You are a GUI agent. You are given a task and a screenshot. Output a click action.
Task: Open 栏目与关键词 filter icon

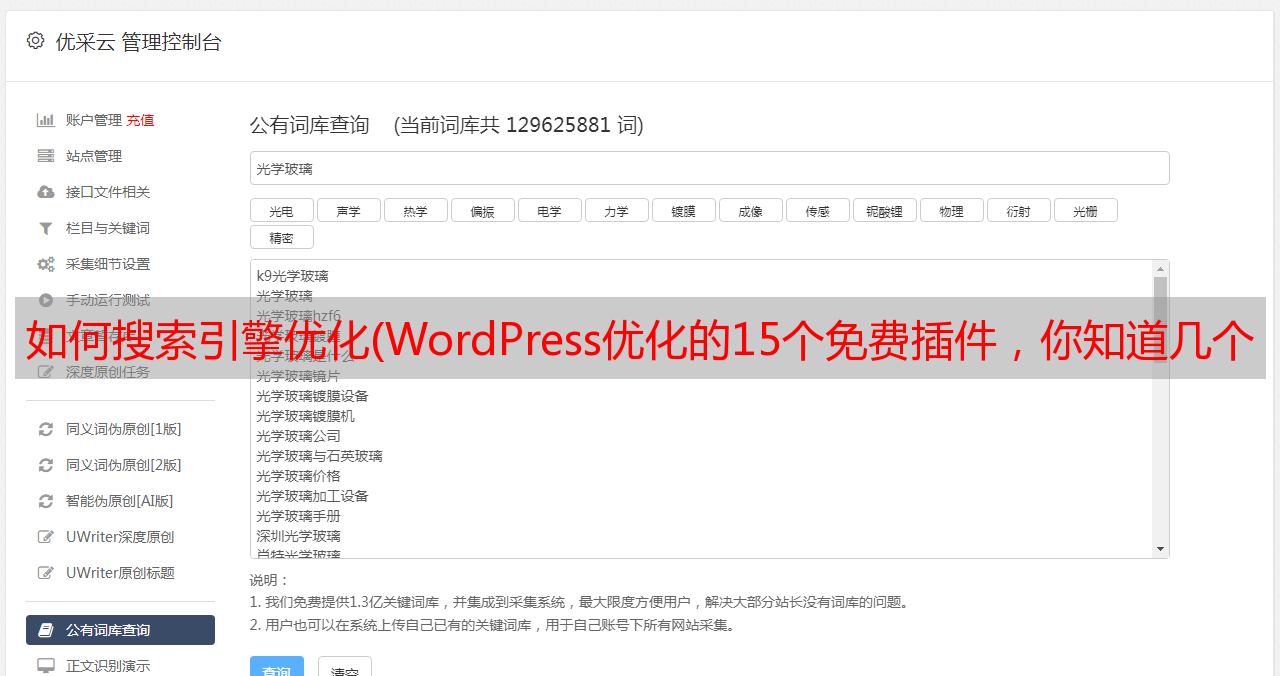pyautogui.click(x=45, y=228)
